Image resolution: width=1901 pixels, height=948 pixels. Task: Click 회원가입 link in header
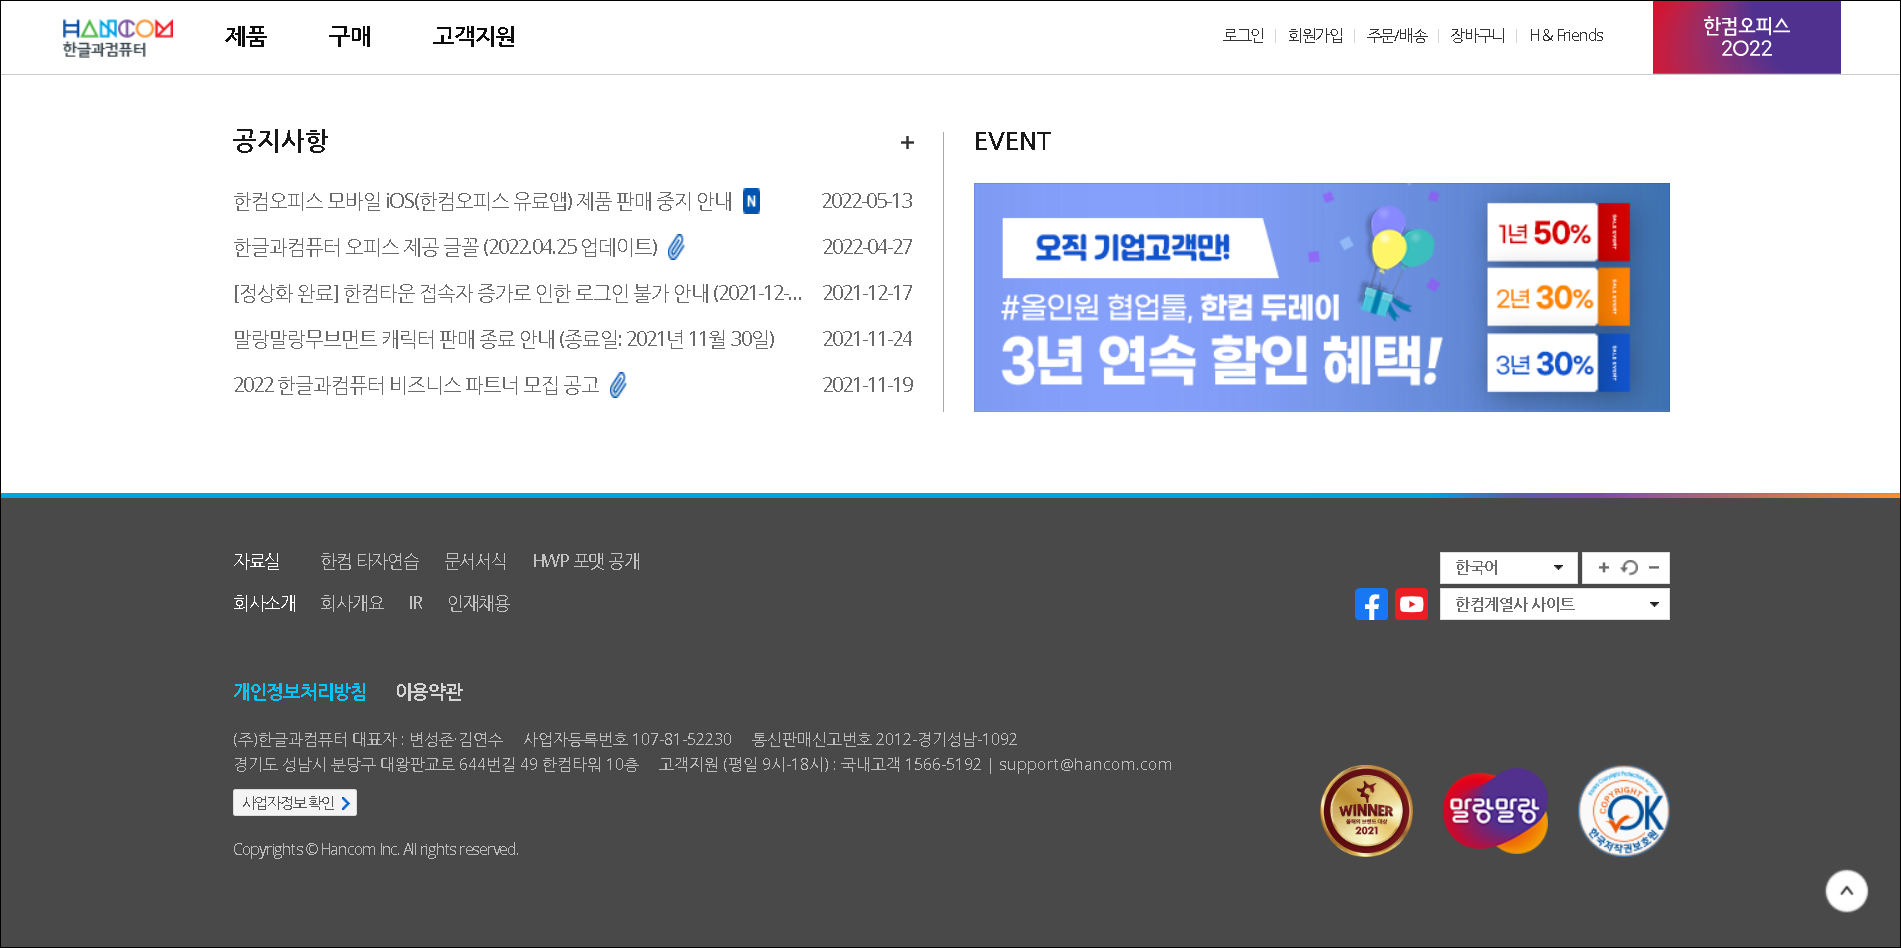point(1315,36)
